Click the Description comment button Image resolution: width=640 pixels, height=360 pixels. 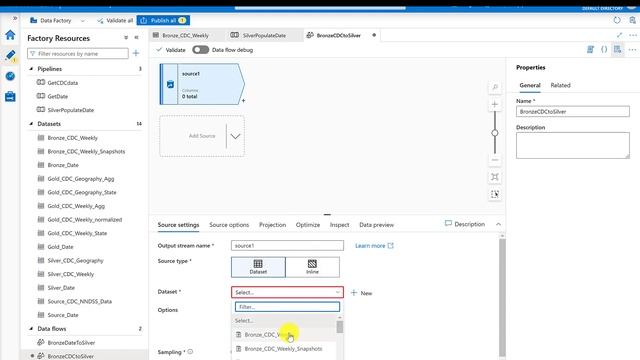pos(465,224)
